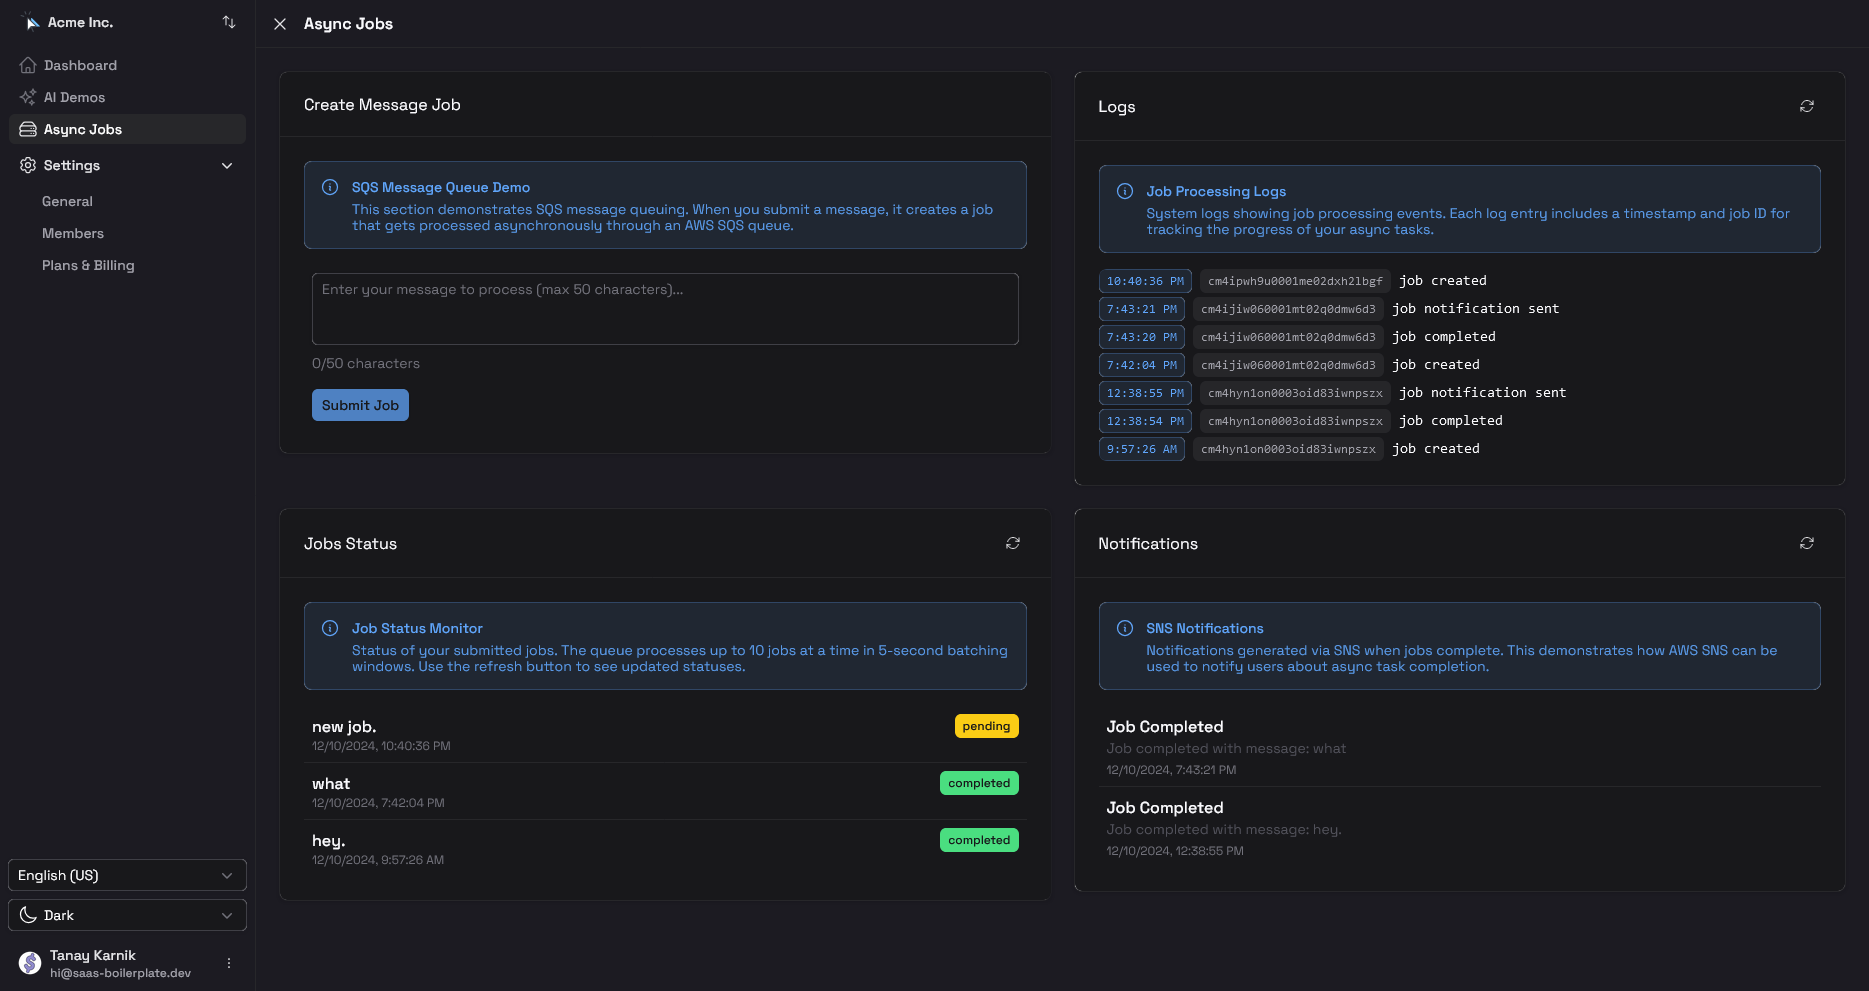Expand the Dark theme dropdown
Viewport: 1869px width, 991px height.
click(225, 914)
